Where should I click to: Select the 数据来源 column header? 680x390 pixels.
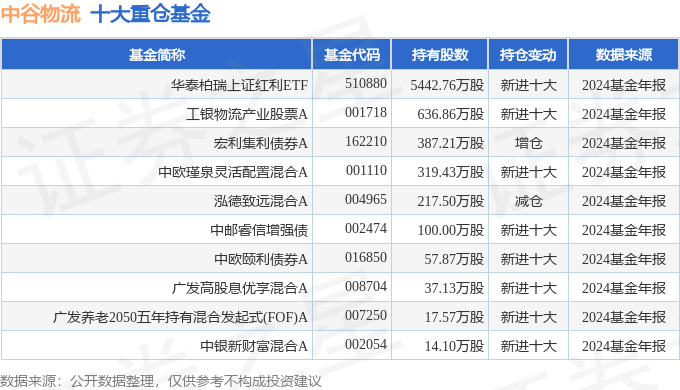coord(623,55)
